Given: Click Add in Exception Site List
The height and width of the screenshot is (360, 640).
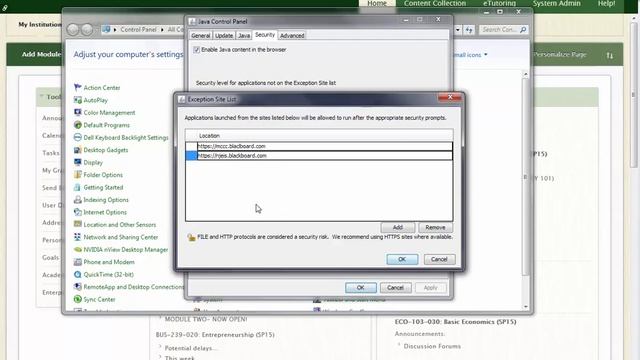Looking at the screenshot, I should (x=398, y=227).
